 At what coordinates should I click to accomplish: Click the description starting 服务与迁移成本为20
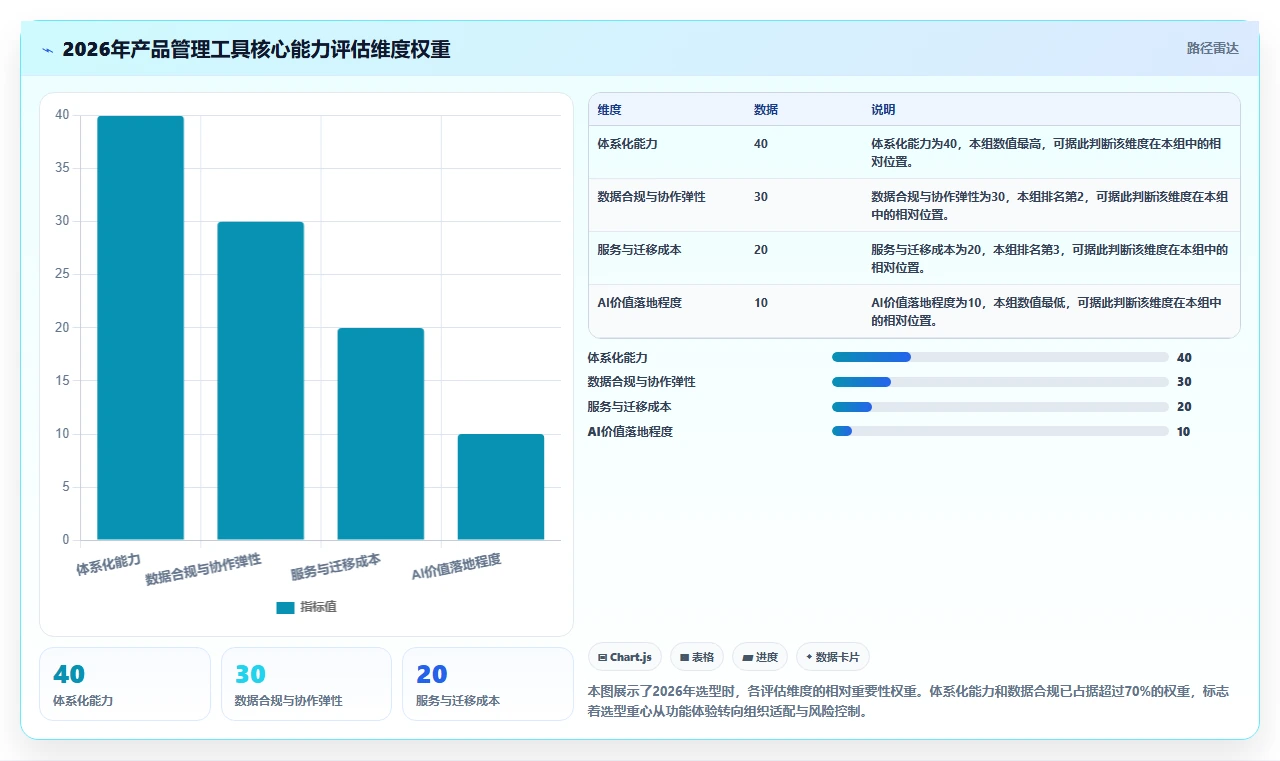click(x=1050, y=258)
